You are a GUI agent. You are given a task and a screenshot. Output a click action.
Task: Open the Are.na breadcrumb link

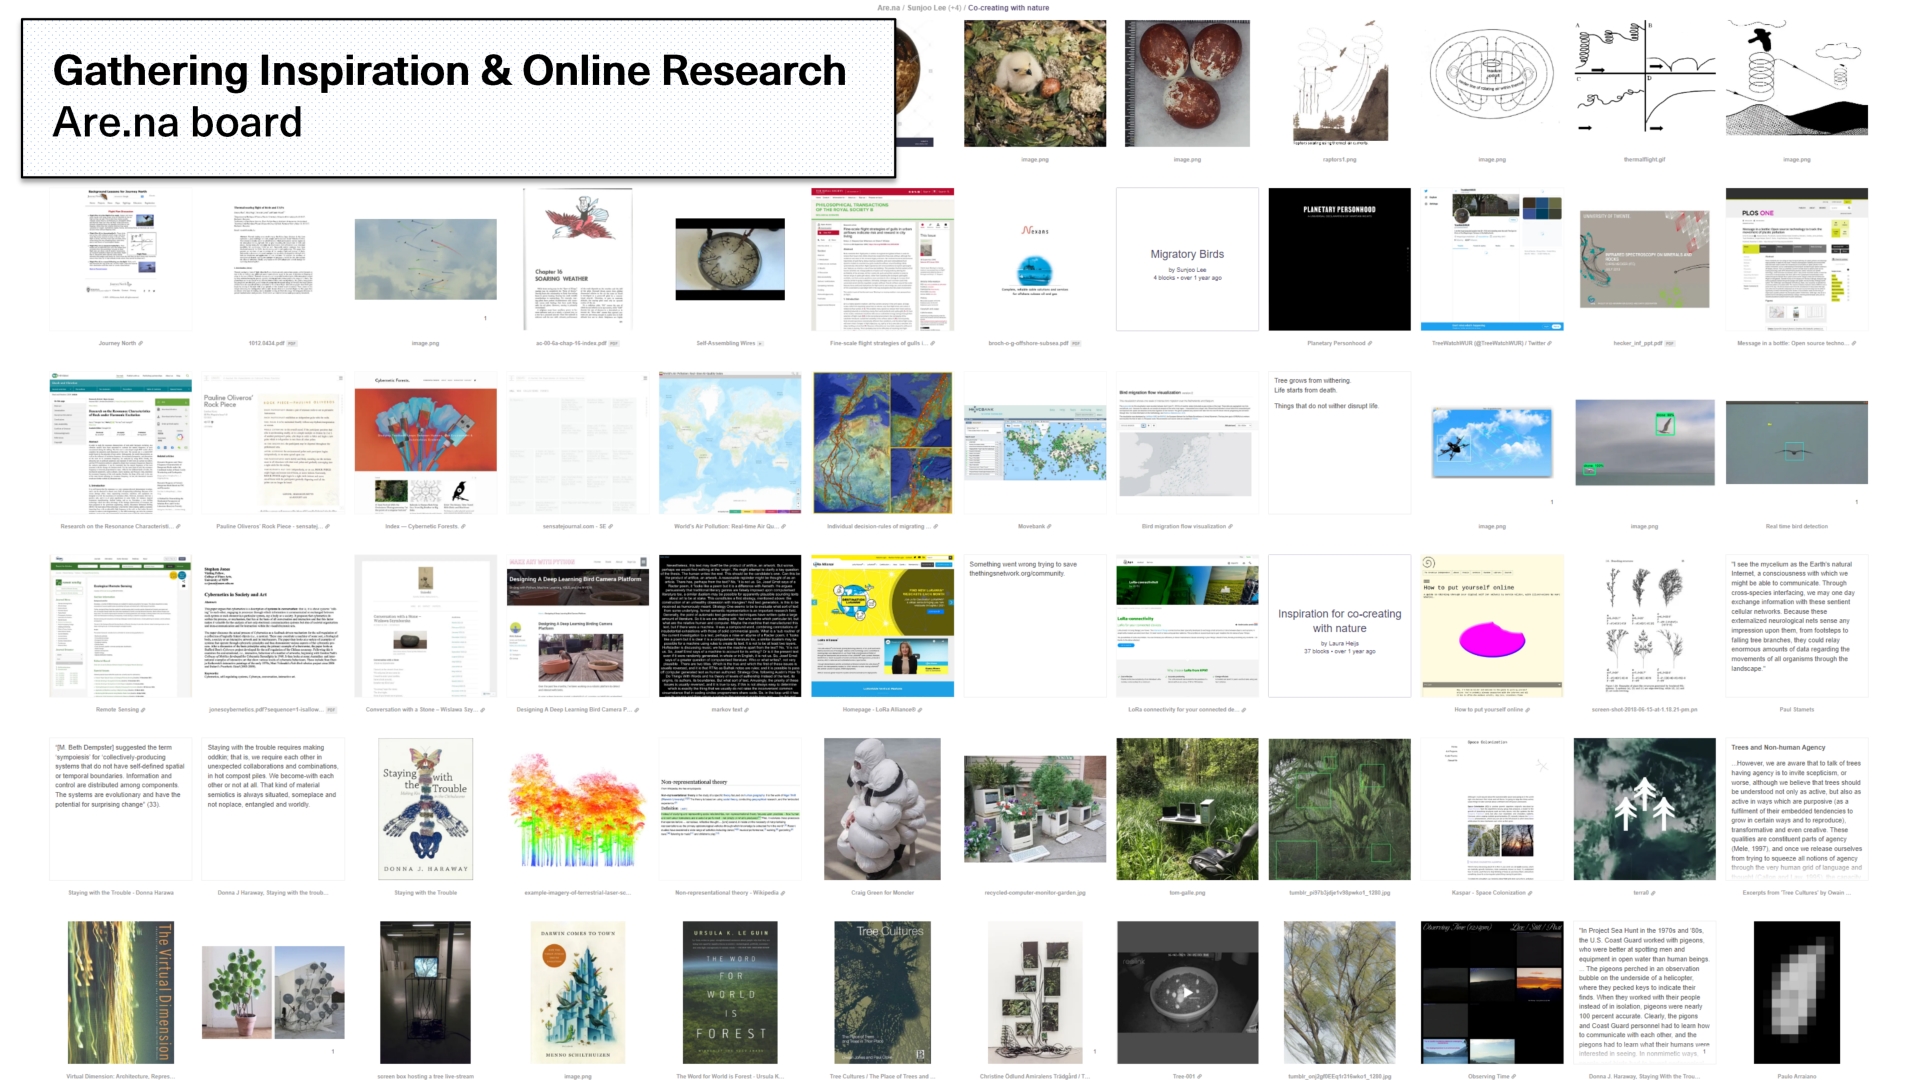(889, 8)
